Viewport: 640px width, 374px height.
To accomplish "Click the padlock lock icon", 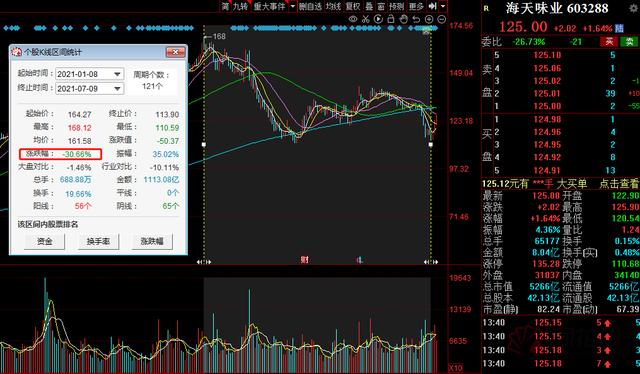I will pos(391,19).
